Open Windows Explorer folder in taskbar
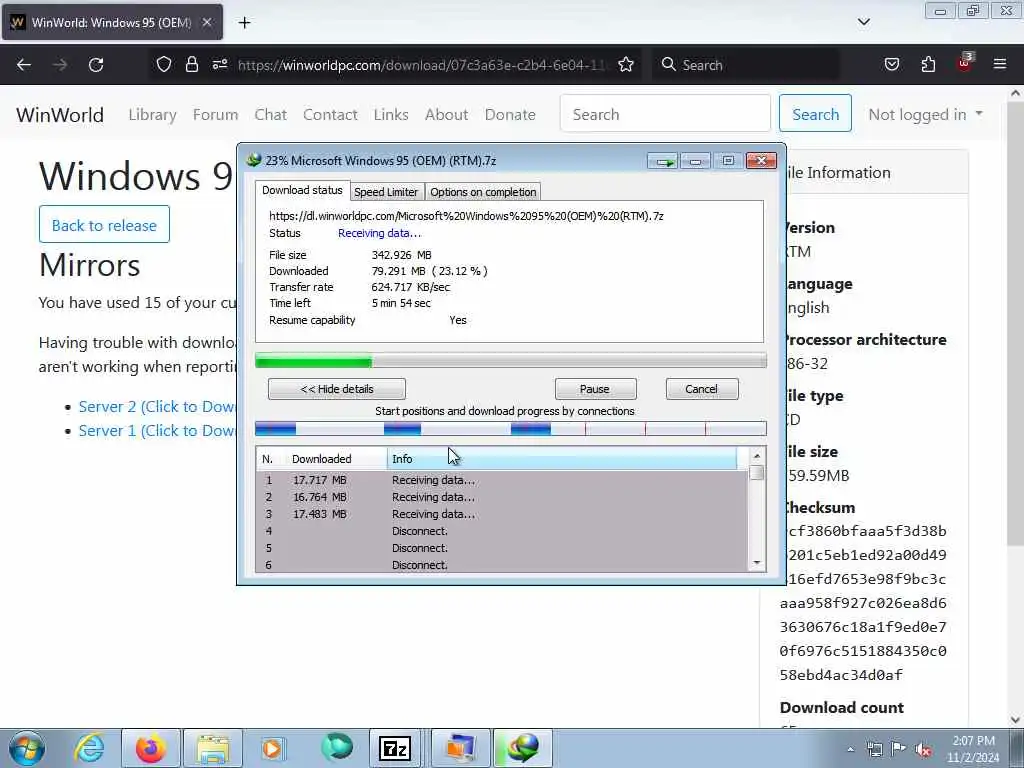 pos(212,748)
